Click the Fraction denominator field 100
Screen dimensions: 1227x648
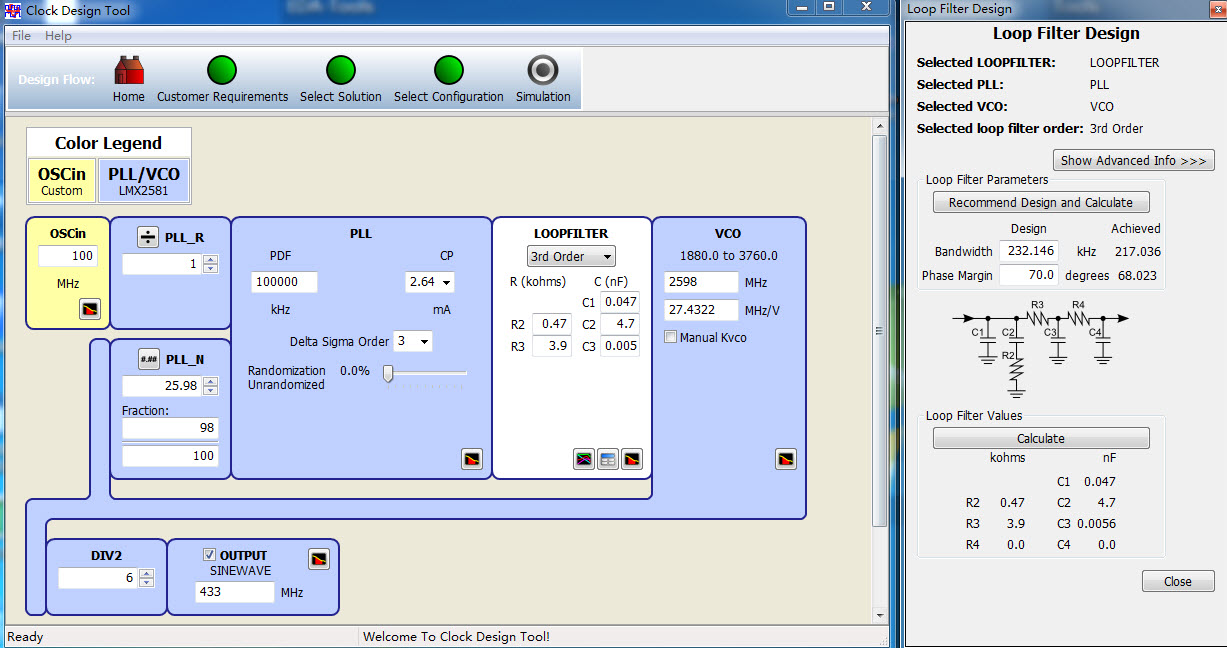[x=170, y=455]
